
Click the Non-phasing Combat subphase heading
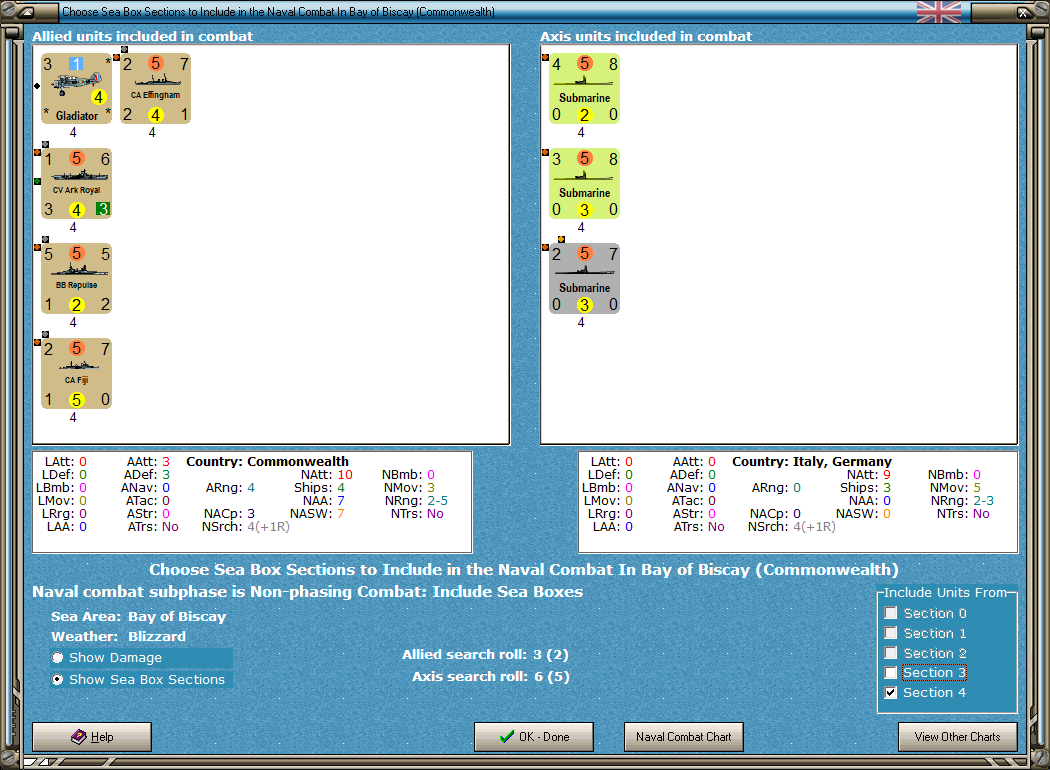pos(307,591)
